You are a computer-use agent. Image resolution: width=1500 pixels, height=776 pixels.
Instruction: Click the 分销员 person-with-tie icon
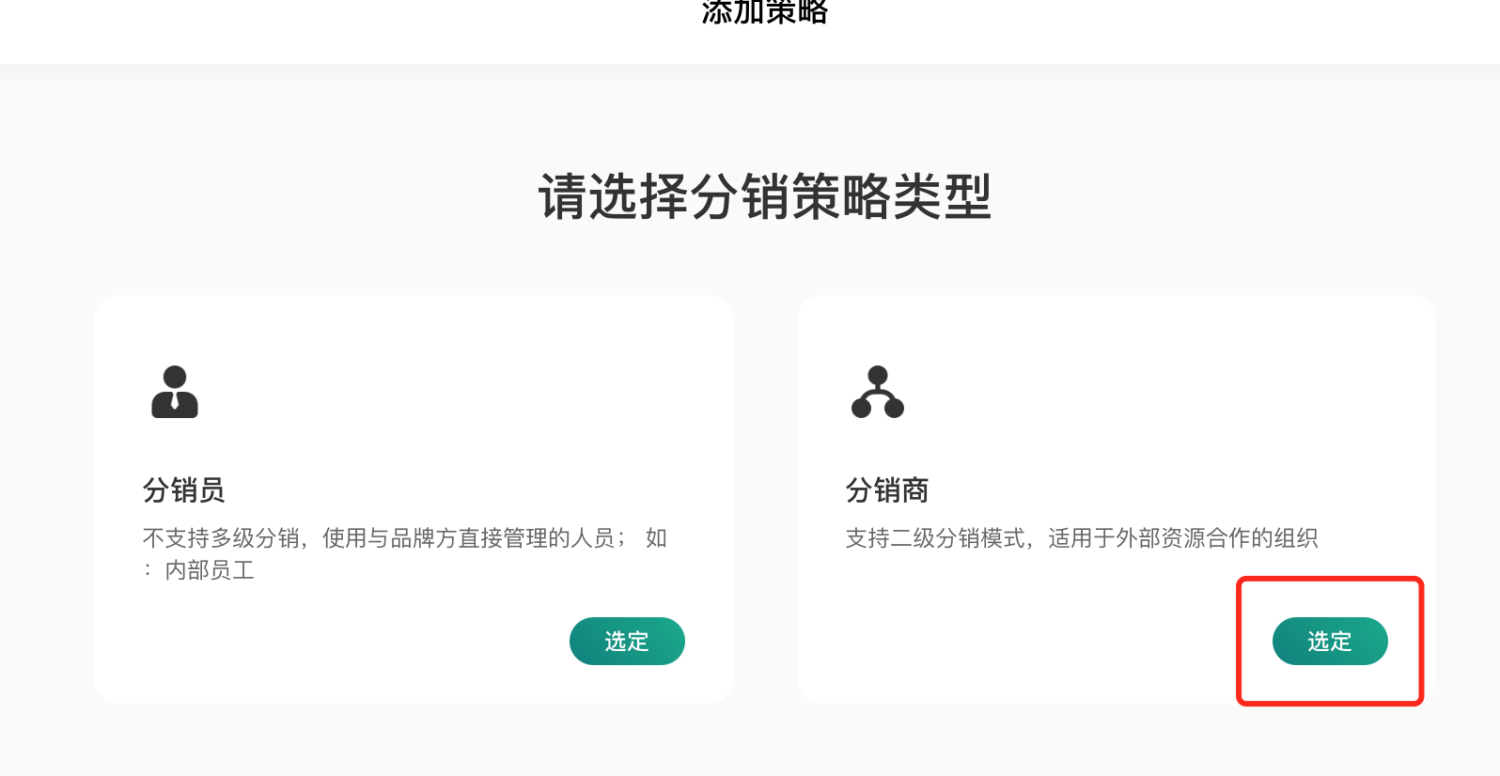coord(175,392)
